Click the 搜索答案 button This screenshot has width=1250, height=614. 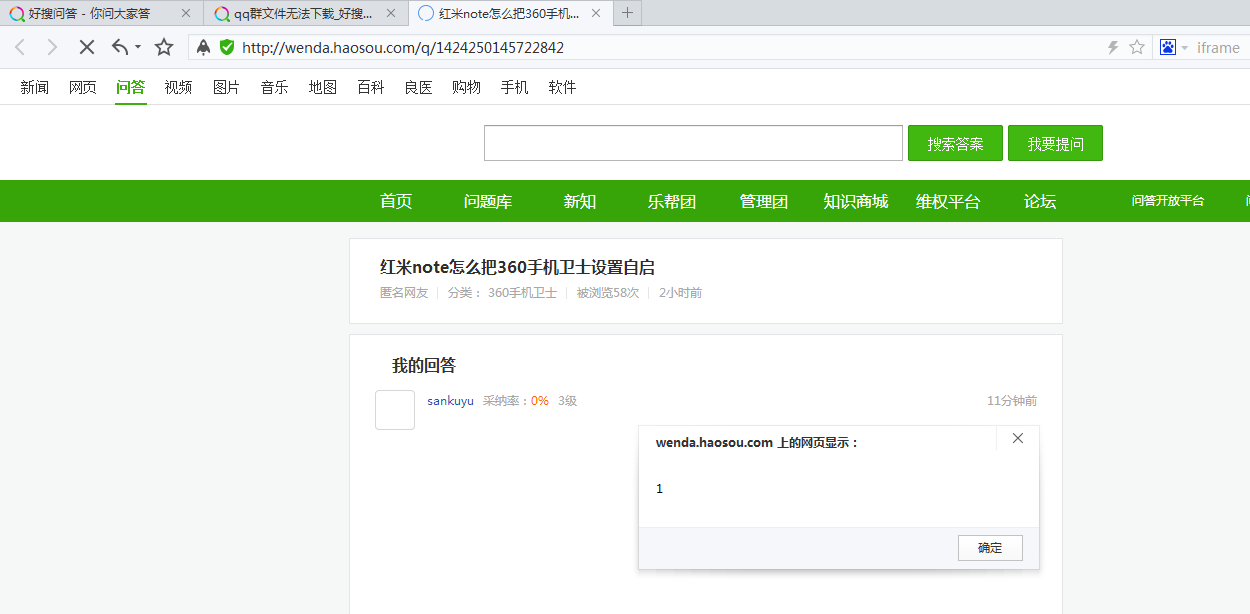(x=955, y=143)
